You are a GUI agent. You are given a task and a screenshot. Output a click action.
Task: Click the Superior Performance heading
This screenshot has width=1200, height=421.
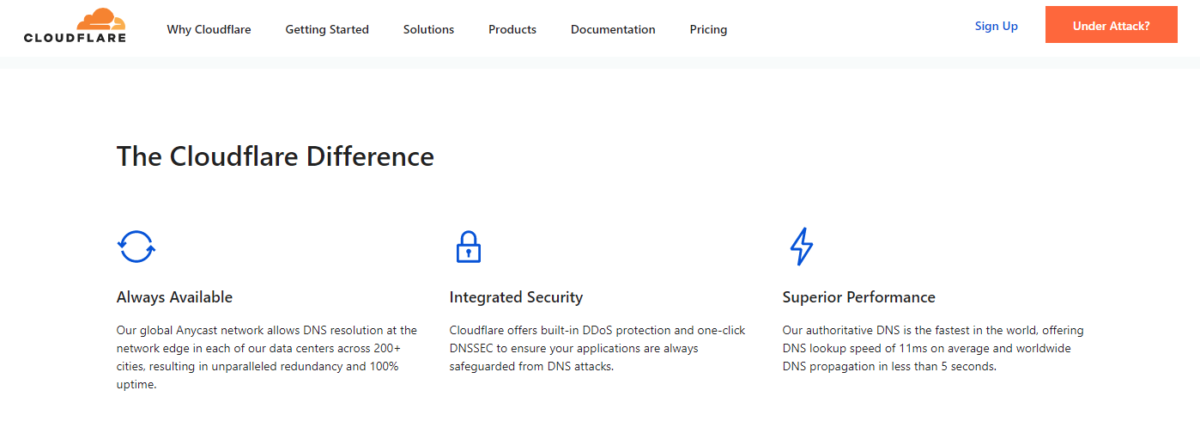[858, 297]
